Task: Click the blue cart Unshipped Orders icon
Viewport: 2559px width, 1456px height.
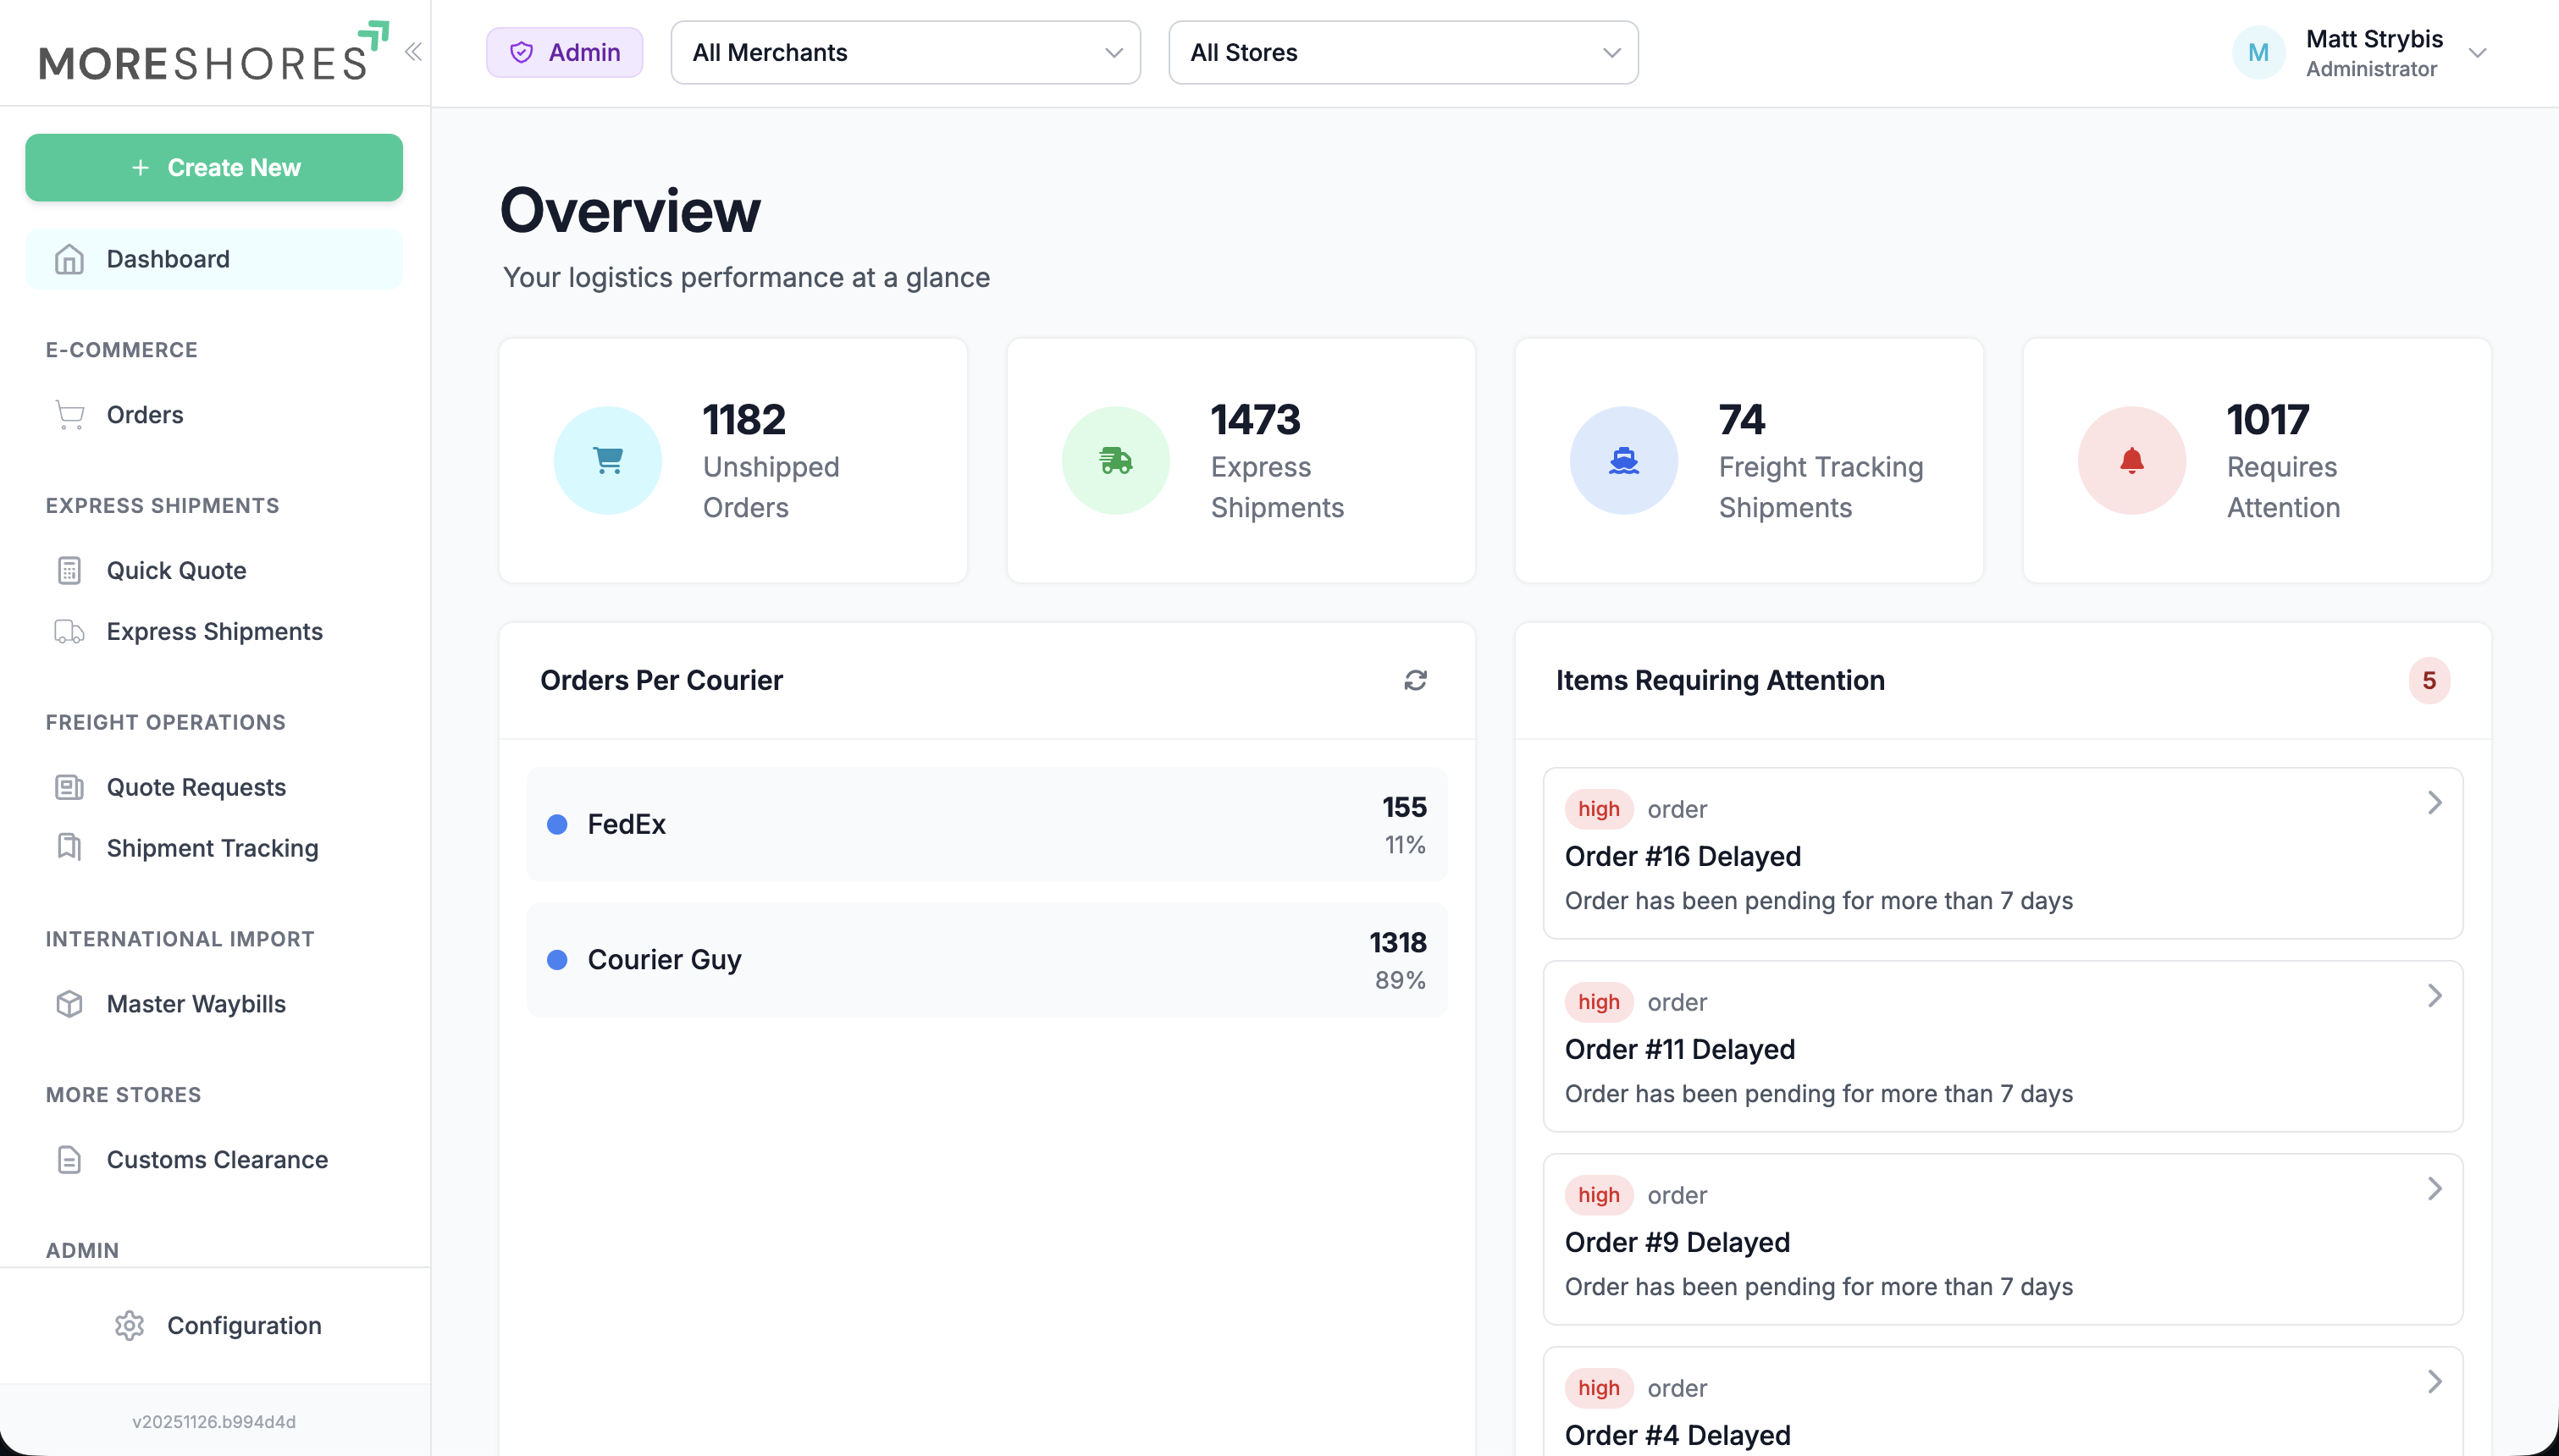Action: click(x=608, y=460)
